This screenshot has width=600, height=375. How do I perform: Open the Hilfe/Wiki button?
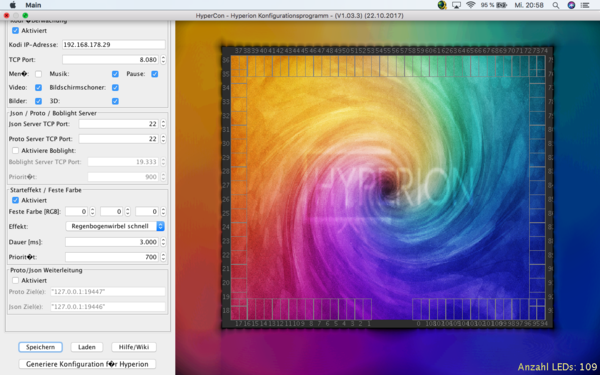coord(134,347)
